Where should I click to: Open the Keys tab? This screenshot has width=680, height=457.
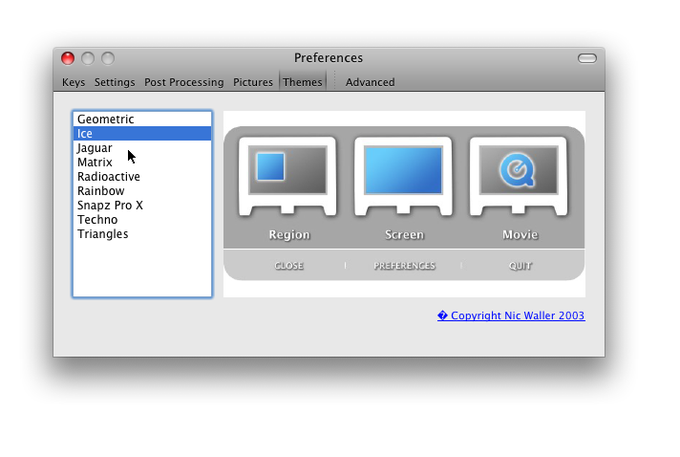point(73,82)
